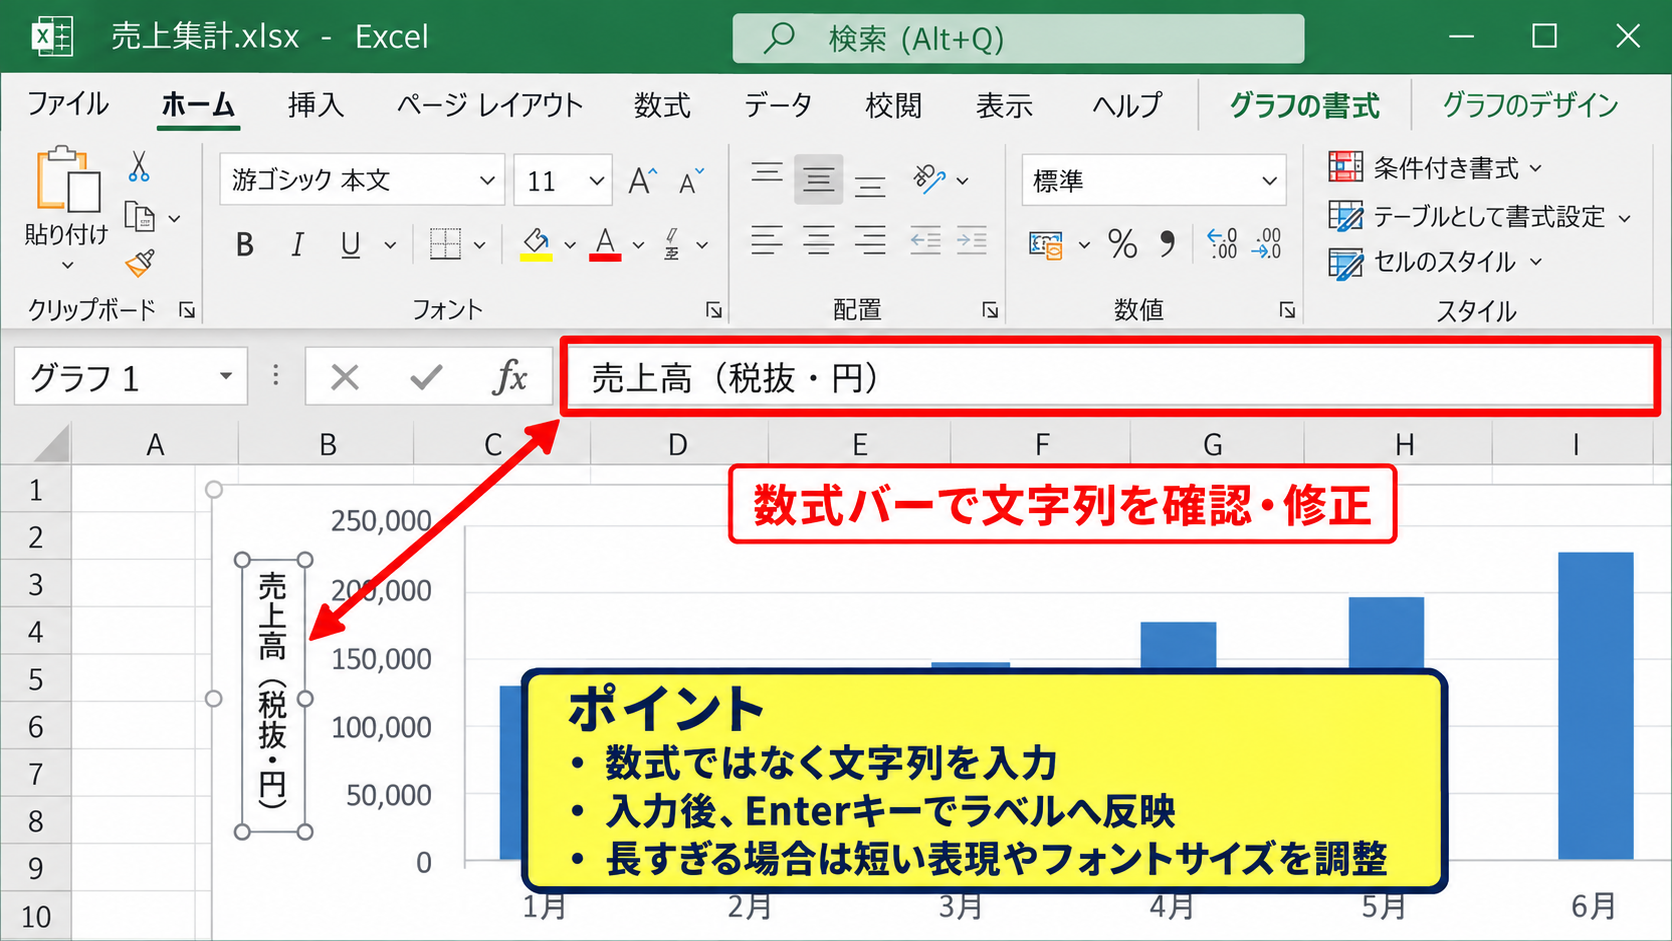Screen dimensions: 1672x941
Task: Toggle Underline formatting
Action: (350, 244)
